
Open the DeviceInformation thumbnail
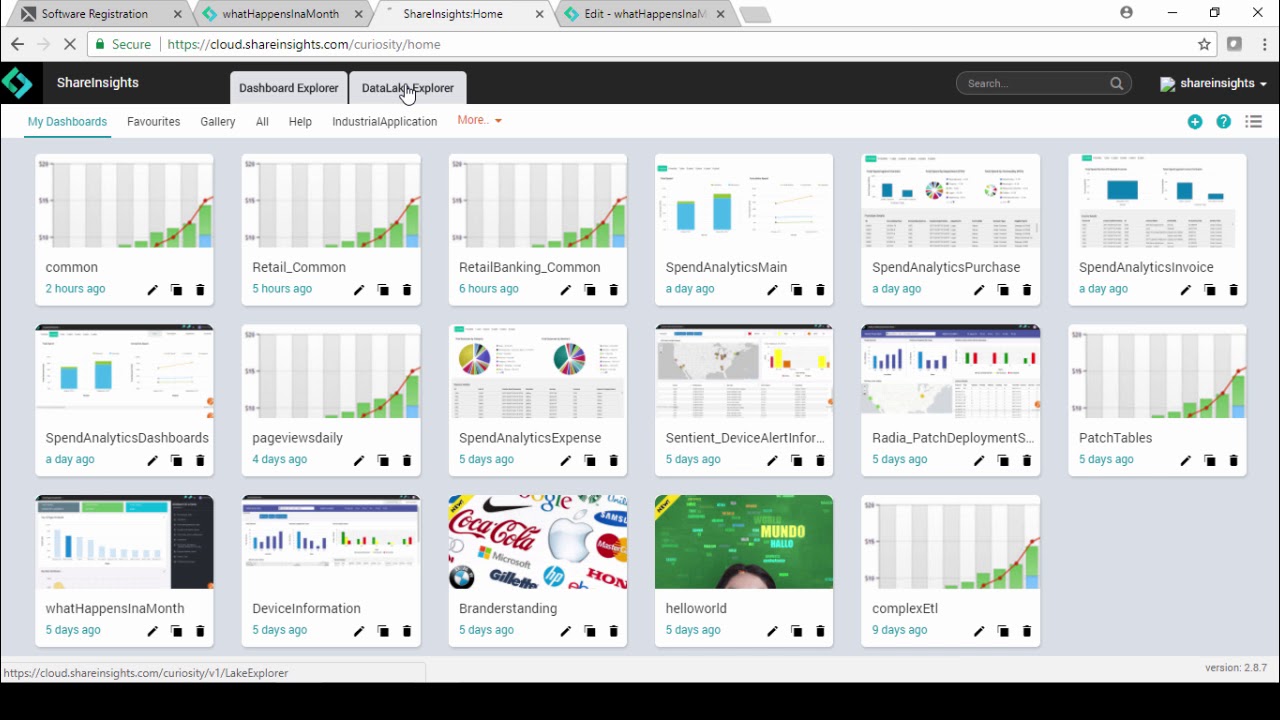(x=331, y=542)
